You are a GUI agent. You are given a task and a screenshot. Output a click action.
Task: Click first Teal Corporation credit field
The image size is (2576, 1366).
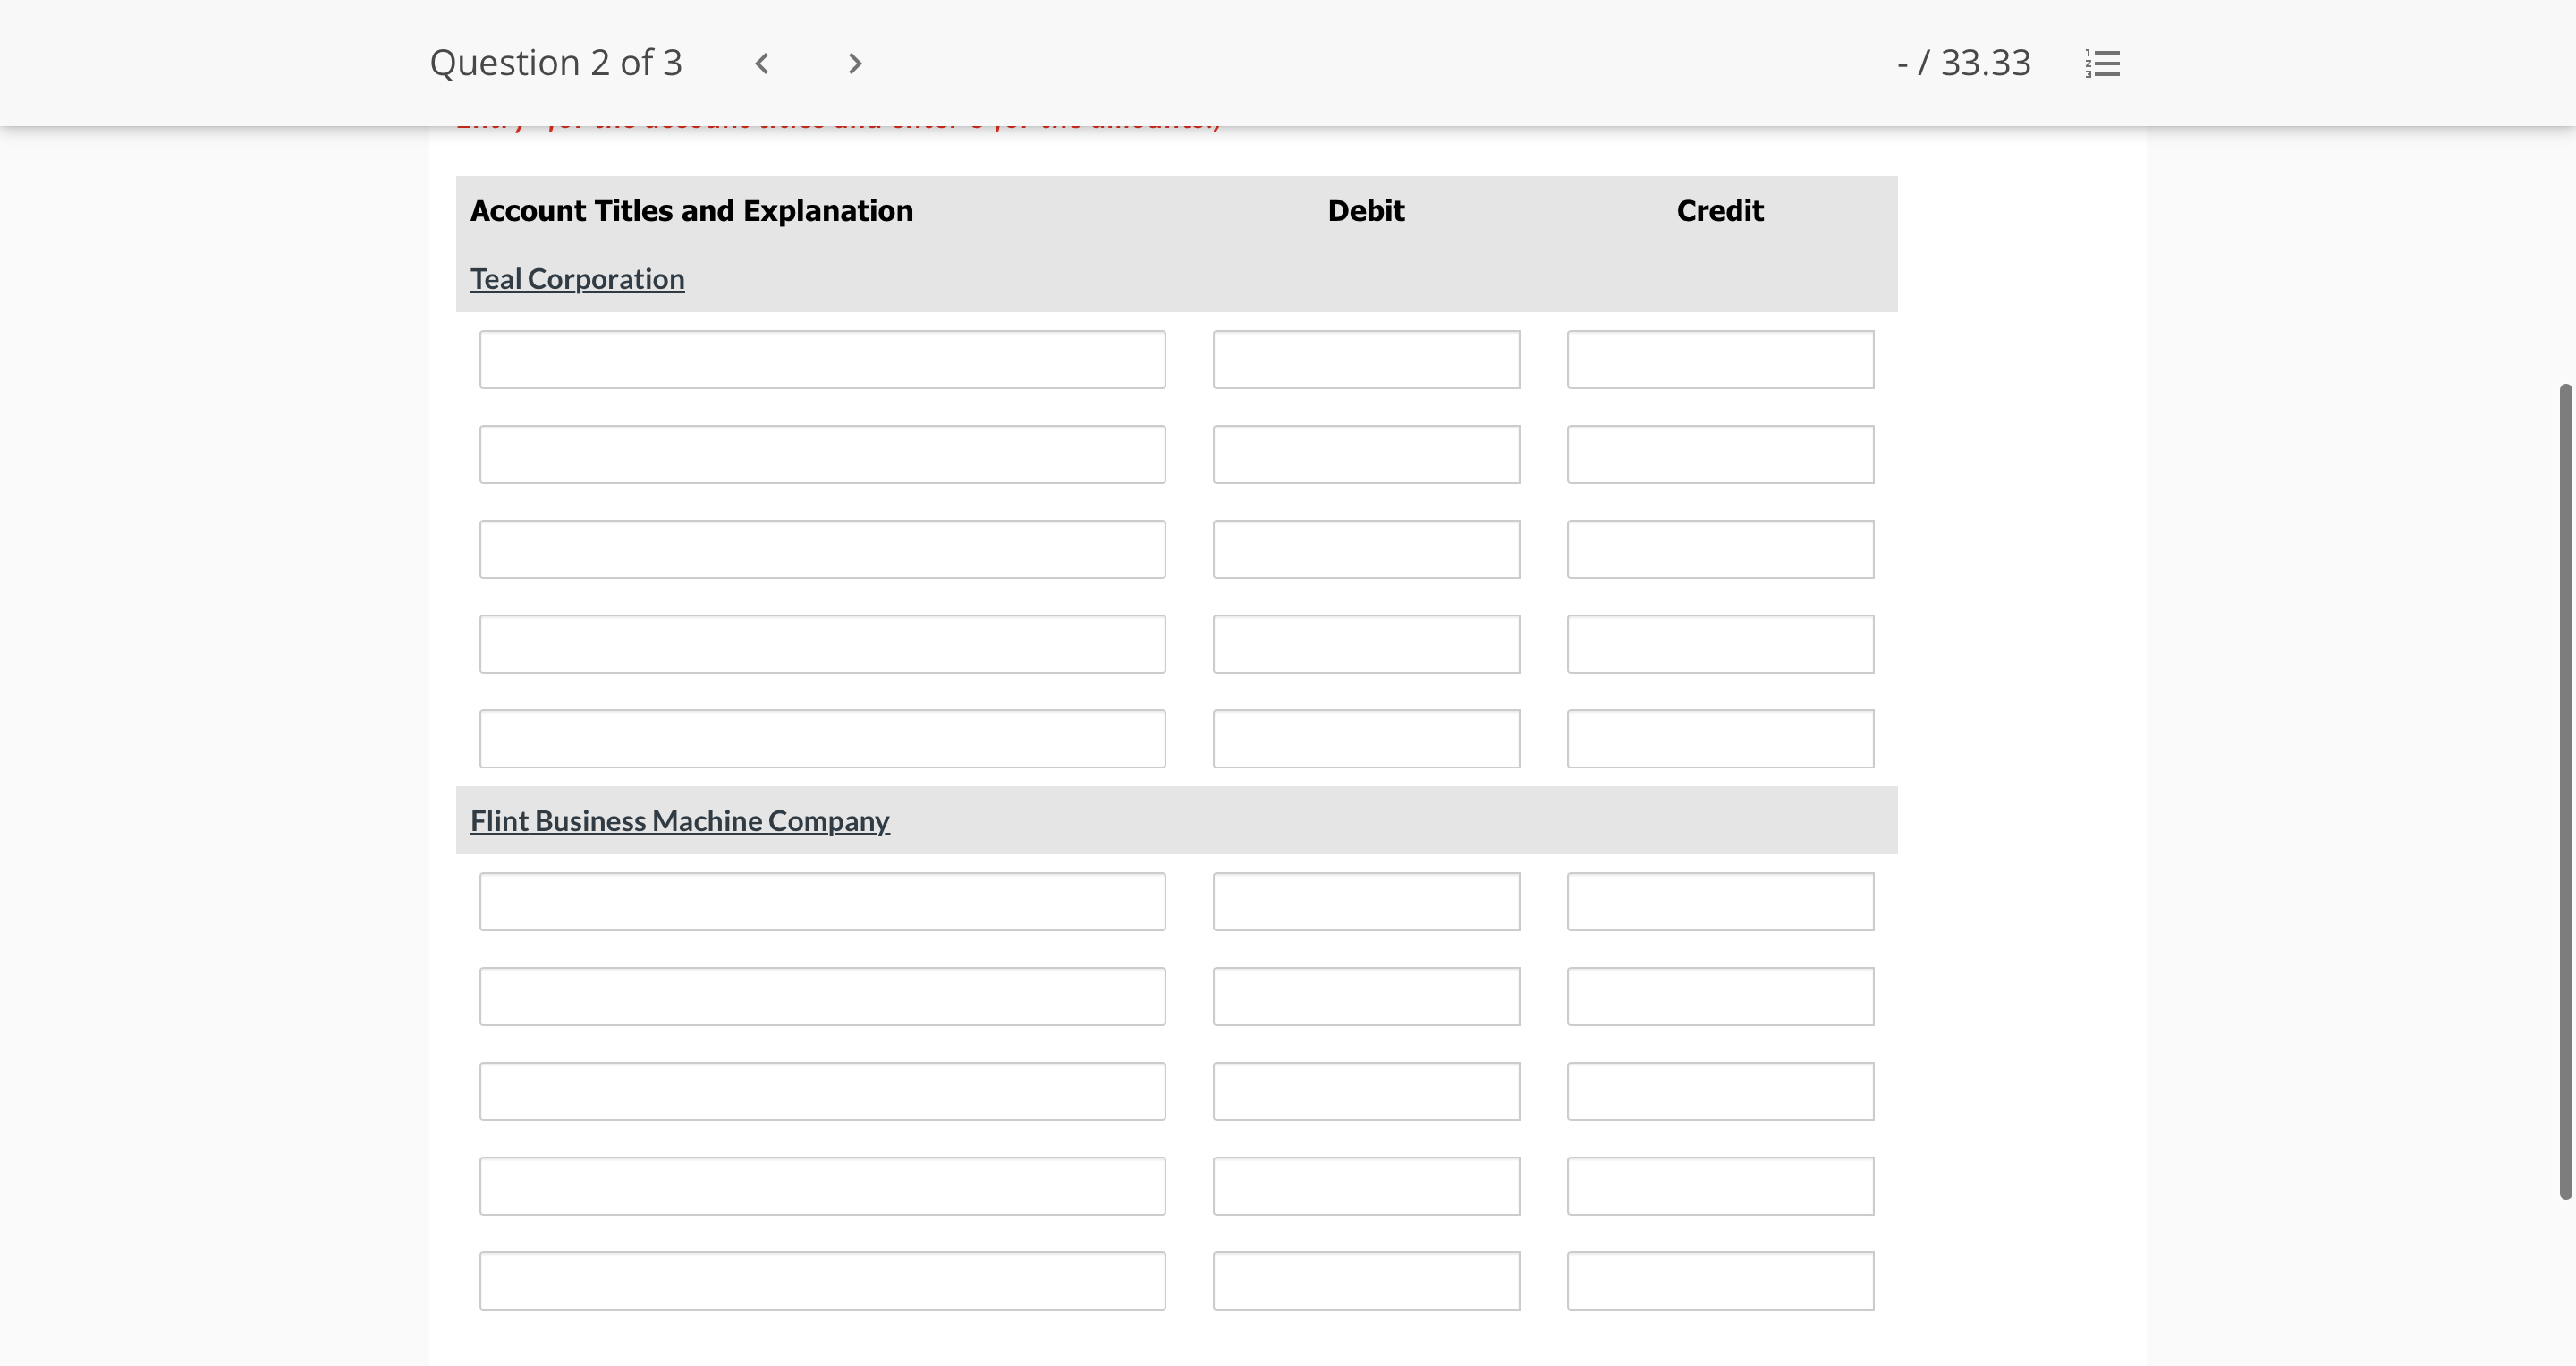click(x=1720, y=360)
